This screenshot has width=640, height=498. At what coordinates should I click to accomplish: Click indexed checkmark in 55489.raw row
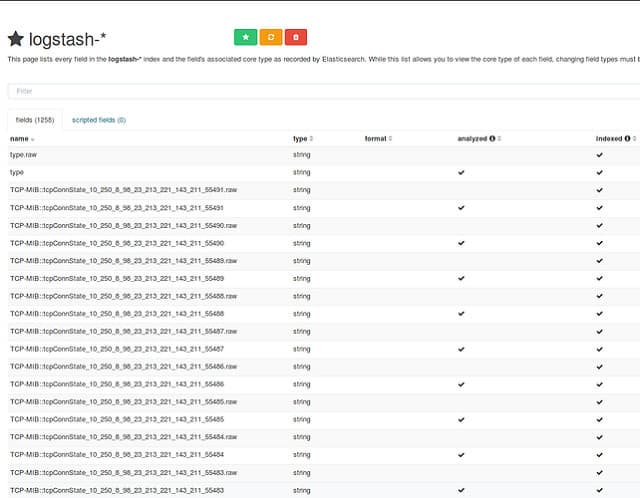(x=600, y=260)
